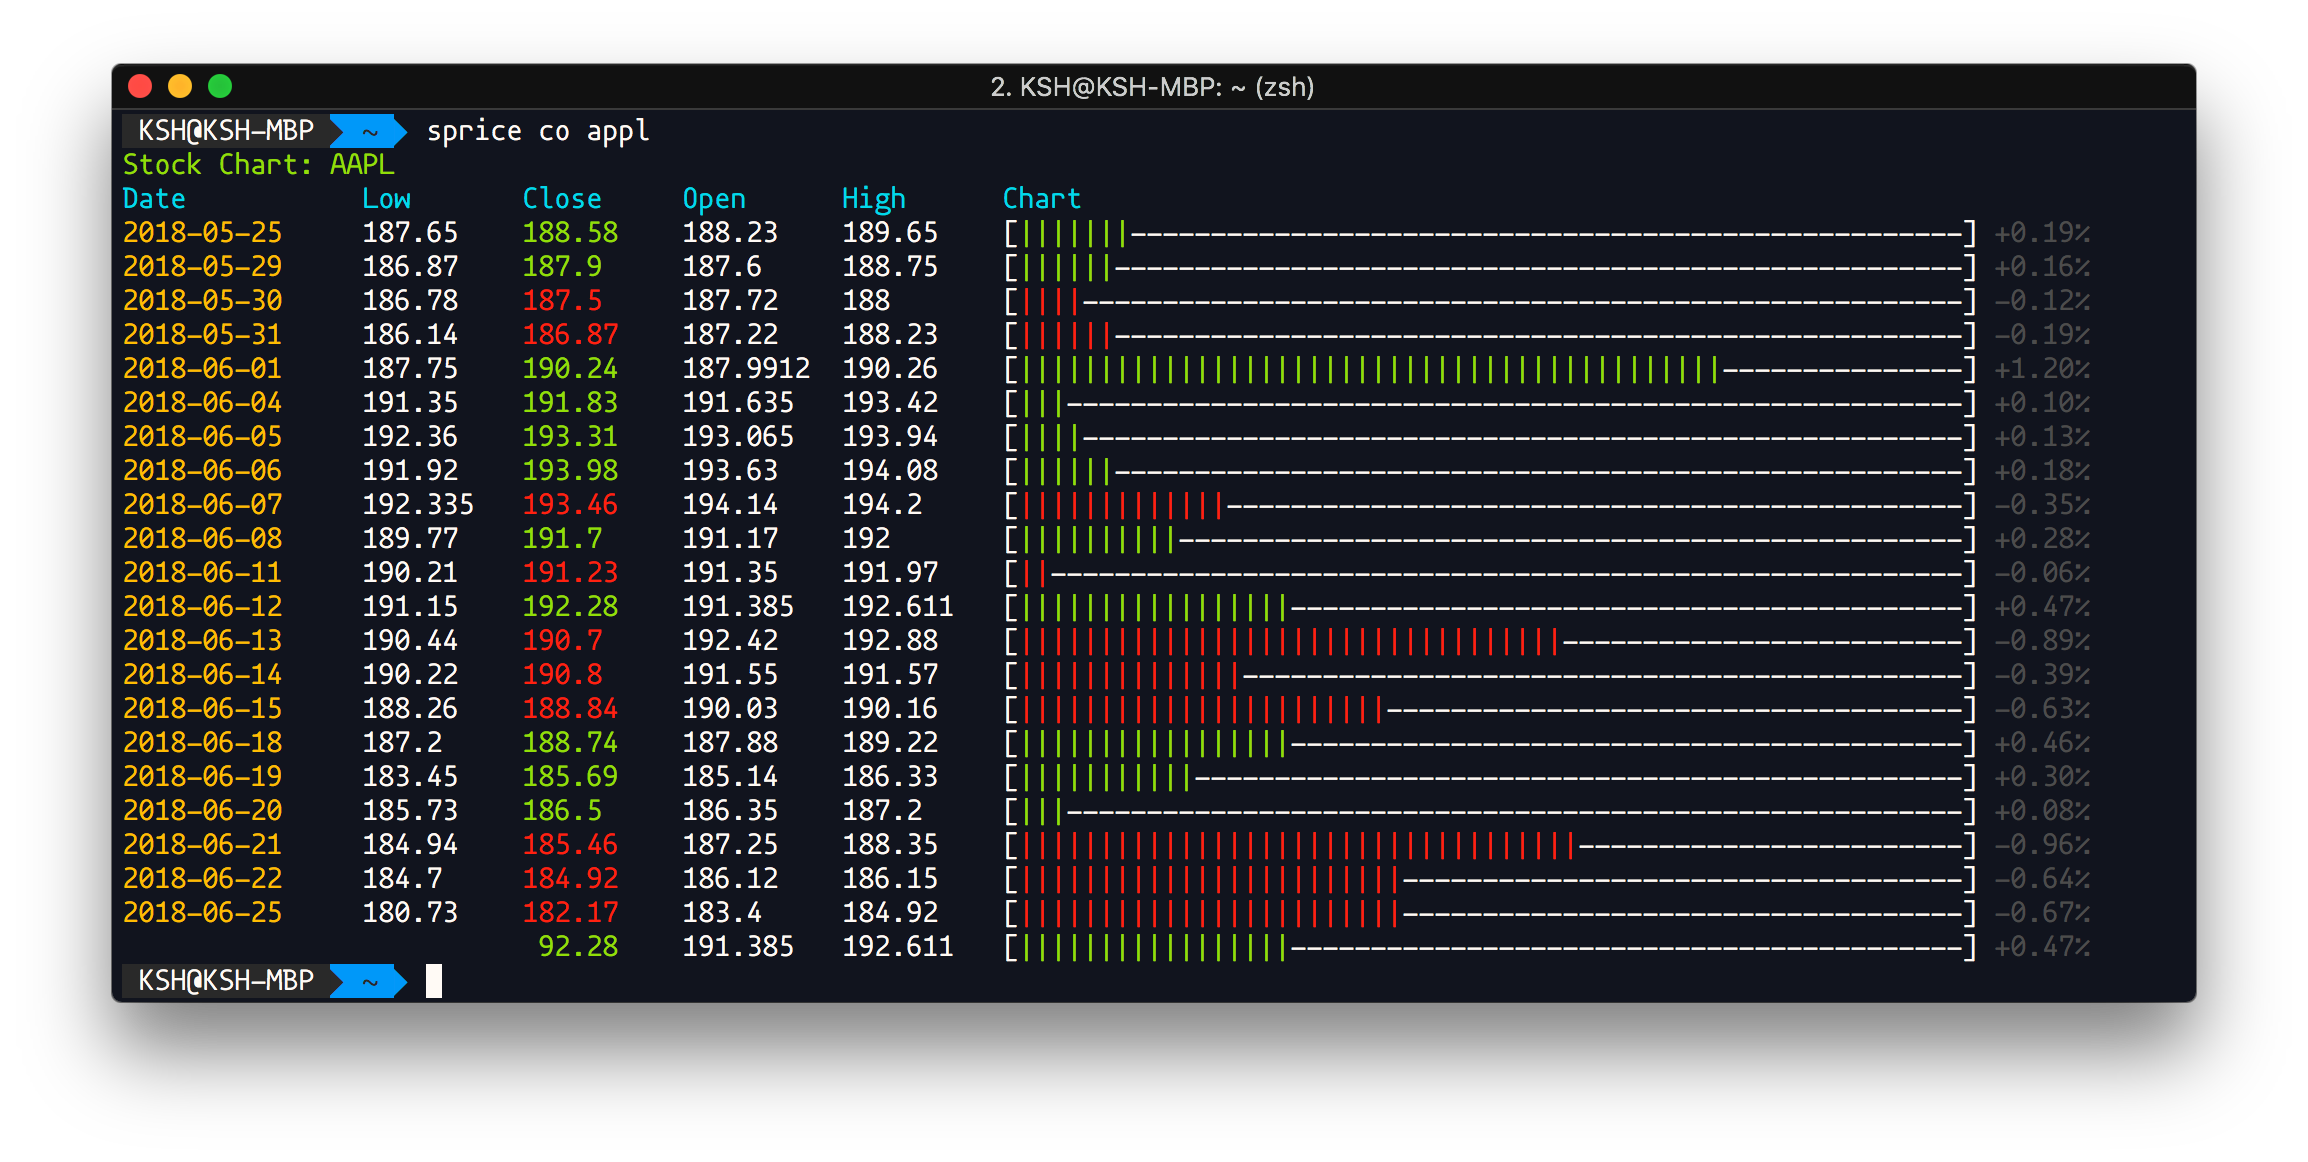Click the typed command "sprice co appl"
This screenshot has height=1162, width=2308.
pos(538,131)
